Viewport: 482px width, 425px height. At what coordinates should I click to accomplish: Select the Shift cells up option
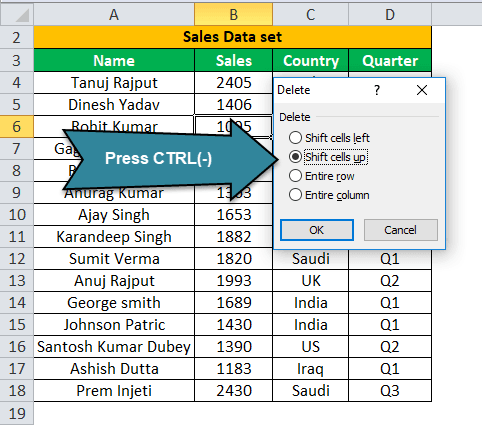328,157
